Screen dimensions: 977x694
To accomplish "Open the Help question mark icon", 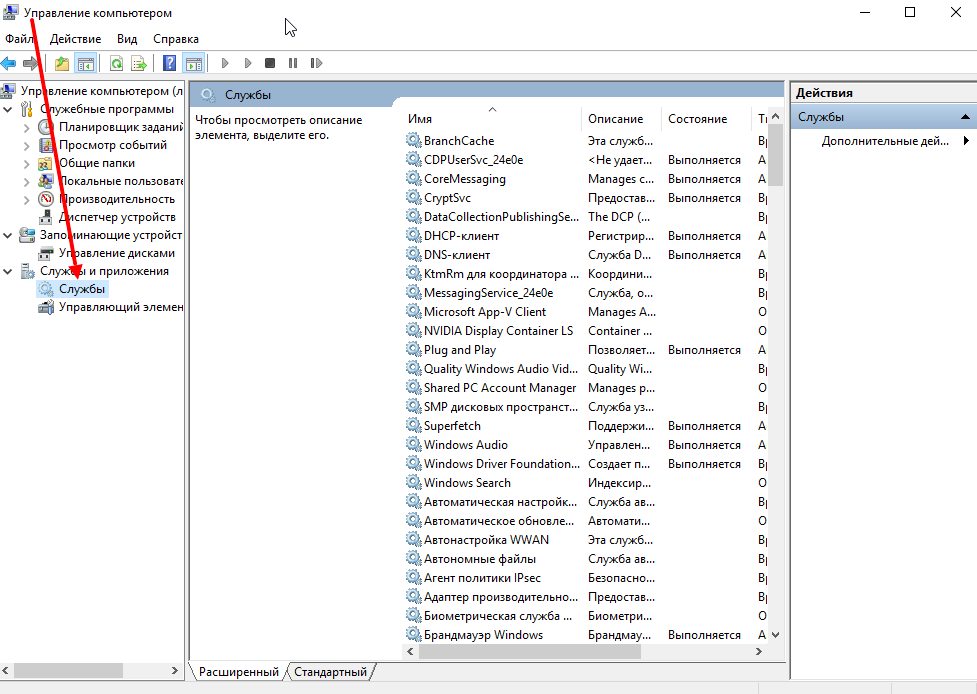I will click(x=169, y=63).
